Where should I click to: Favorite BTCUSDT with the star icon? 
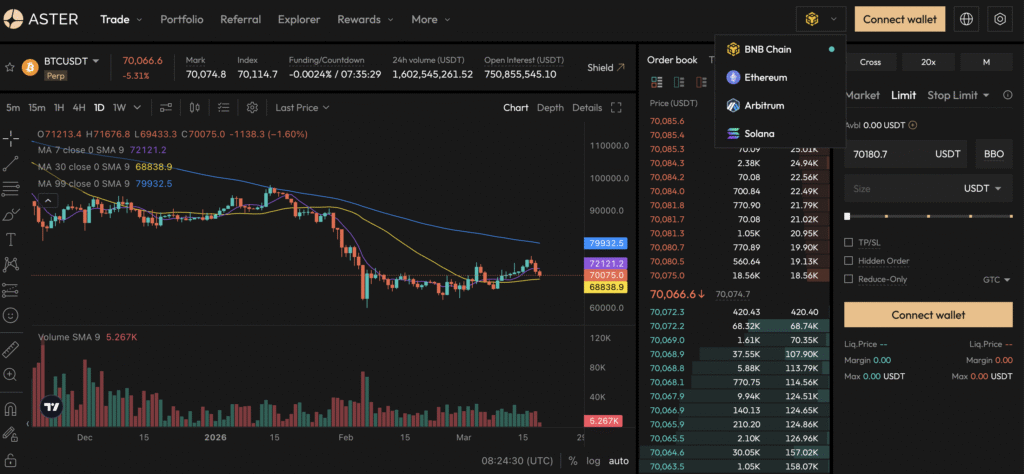10,67
